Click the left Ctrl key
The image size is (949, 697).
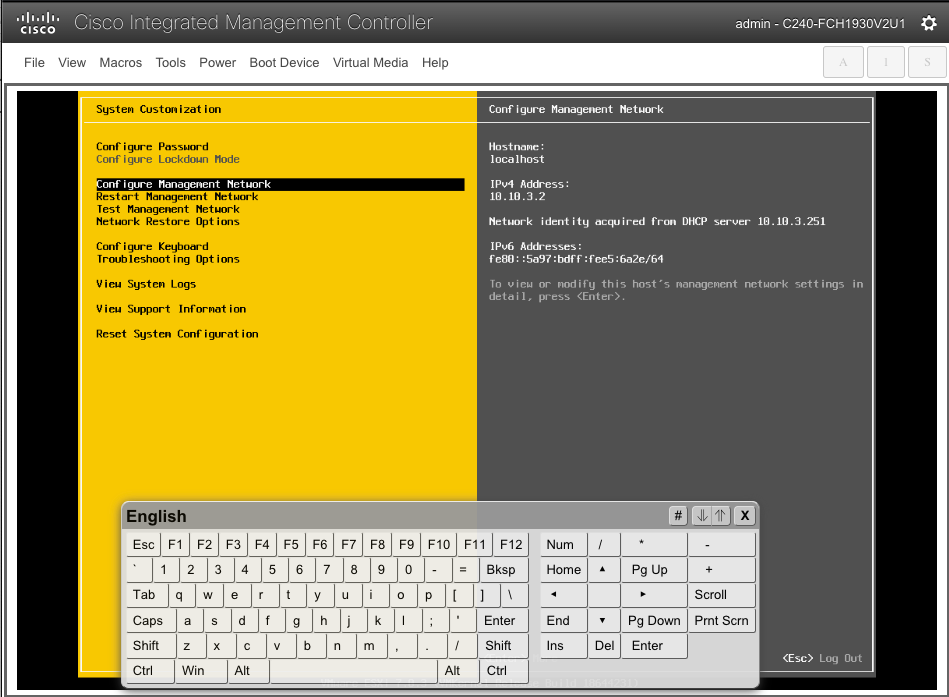149,670
